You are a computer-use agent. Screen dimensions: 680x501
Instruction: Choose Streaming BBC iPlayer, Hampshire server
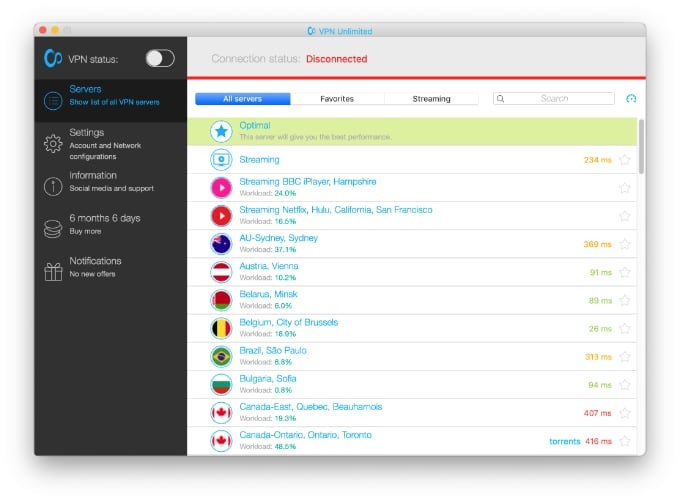pos(307,182)
